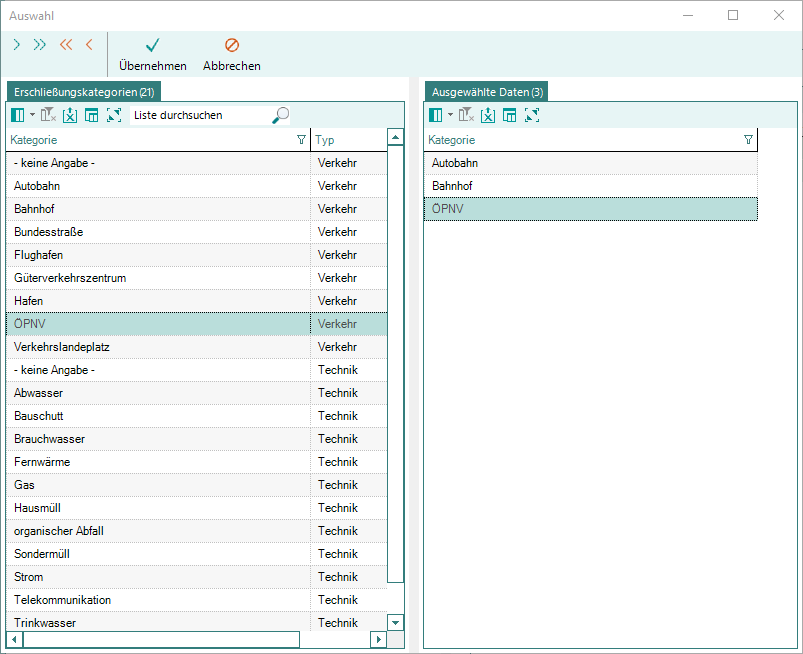Select Flughafen row
This screenshot has width=803, height=654.
coord(197,255)
